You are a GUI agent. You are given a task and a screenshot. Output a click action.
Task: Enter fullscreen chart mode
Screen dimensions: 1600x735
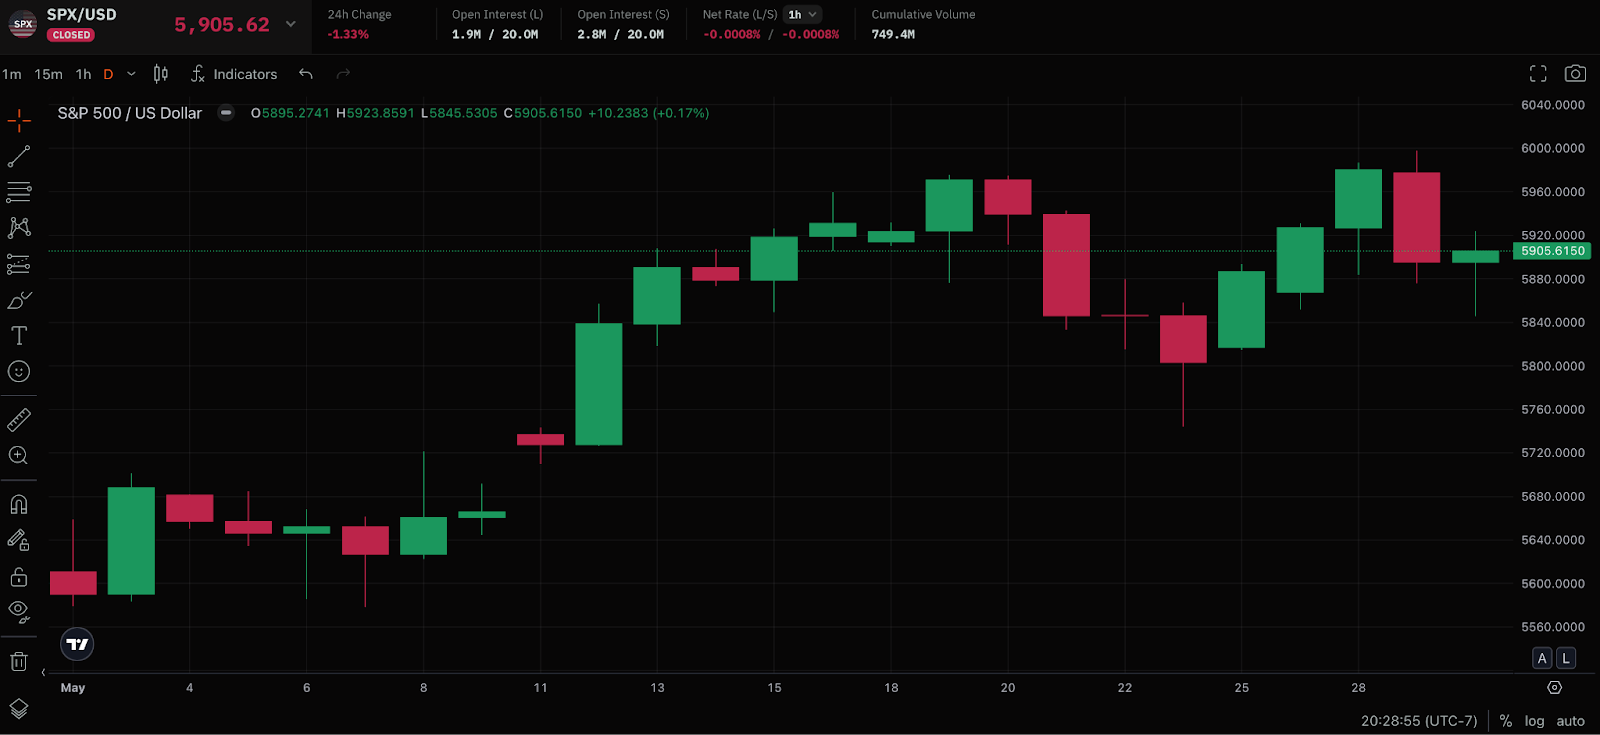click(1538, 73)
